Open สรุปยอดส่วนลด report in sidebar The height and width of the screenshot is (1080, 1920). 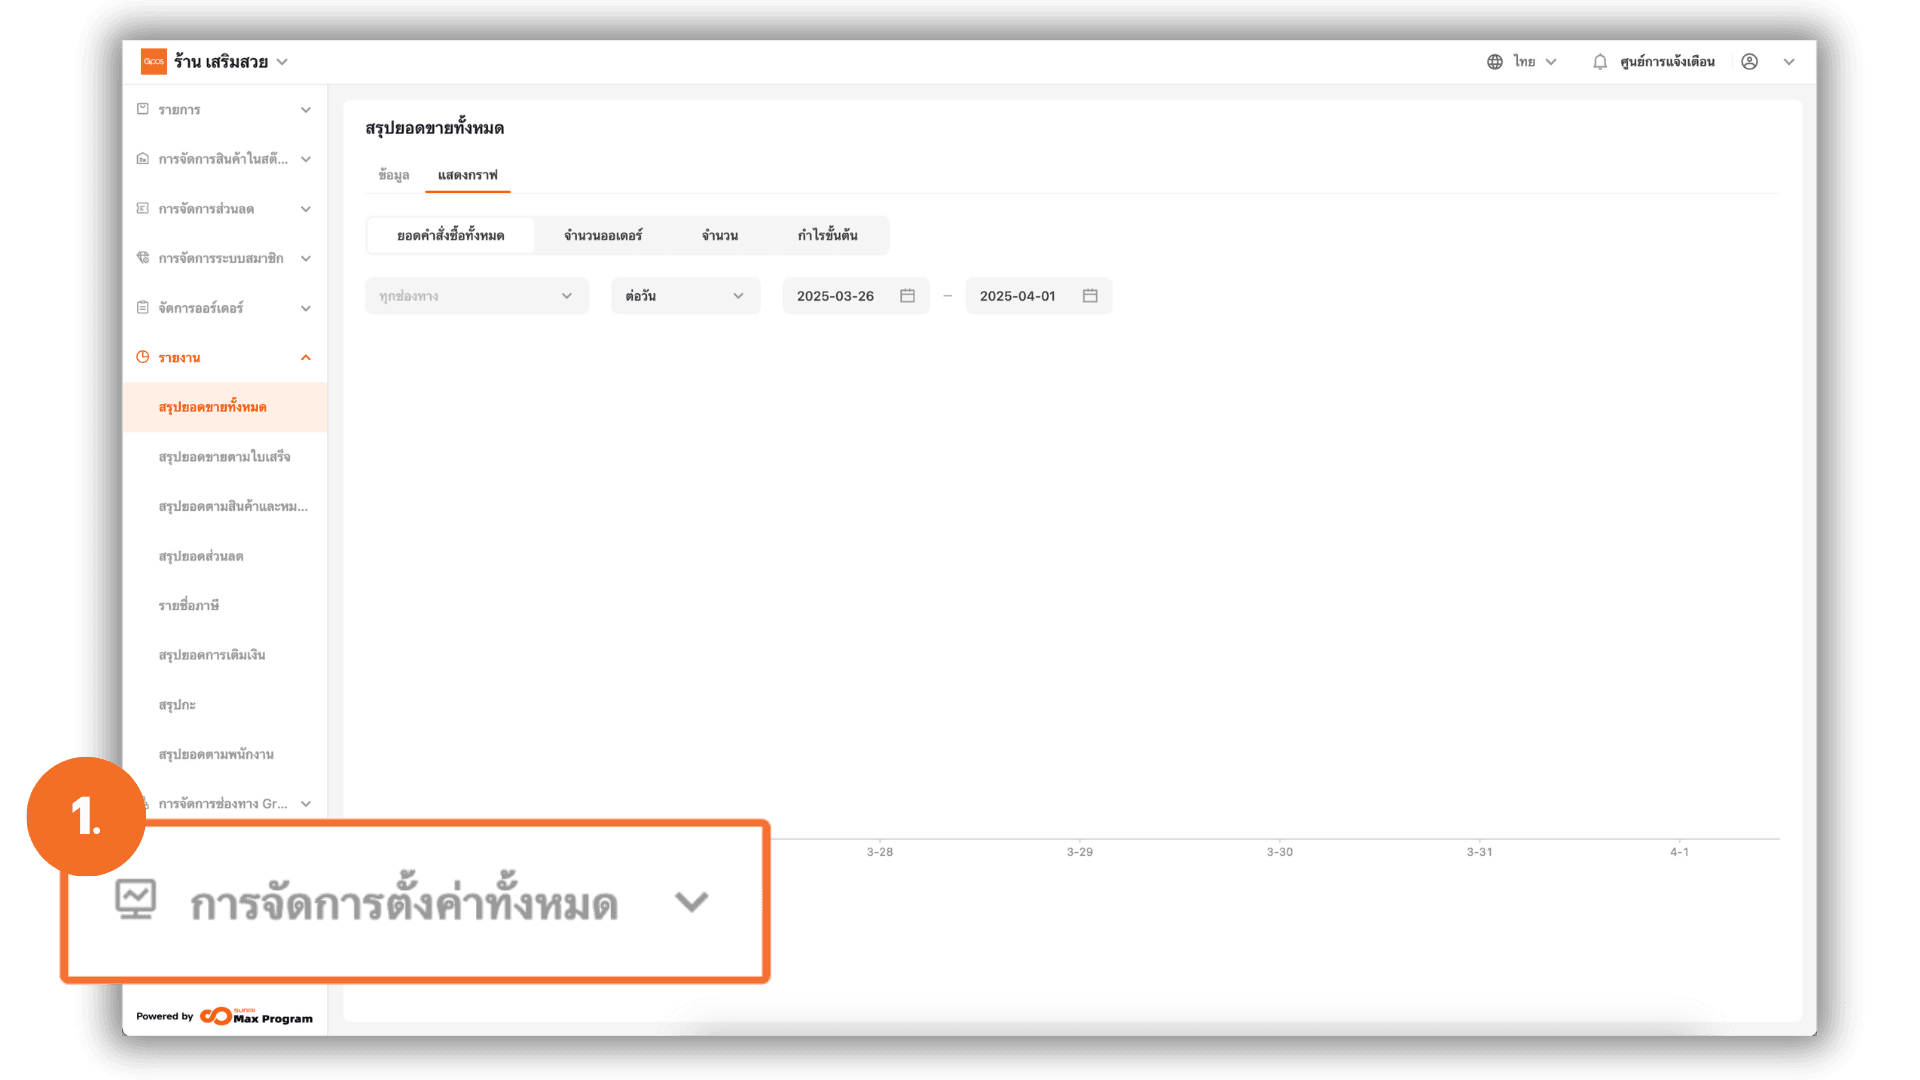(x=201, y=556)
